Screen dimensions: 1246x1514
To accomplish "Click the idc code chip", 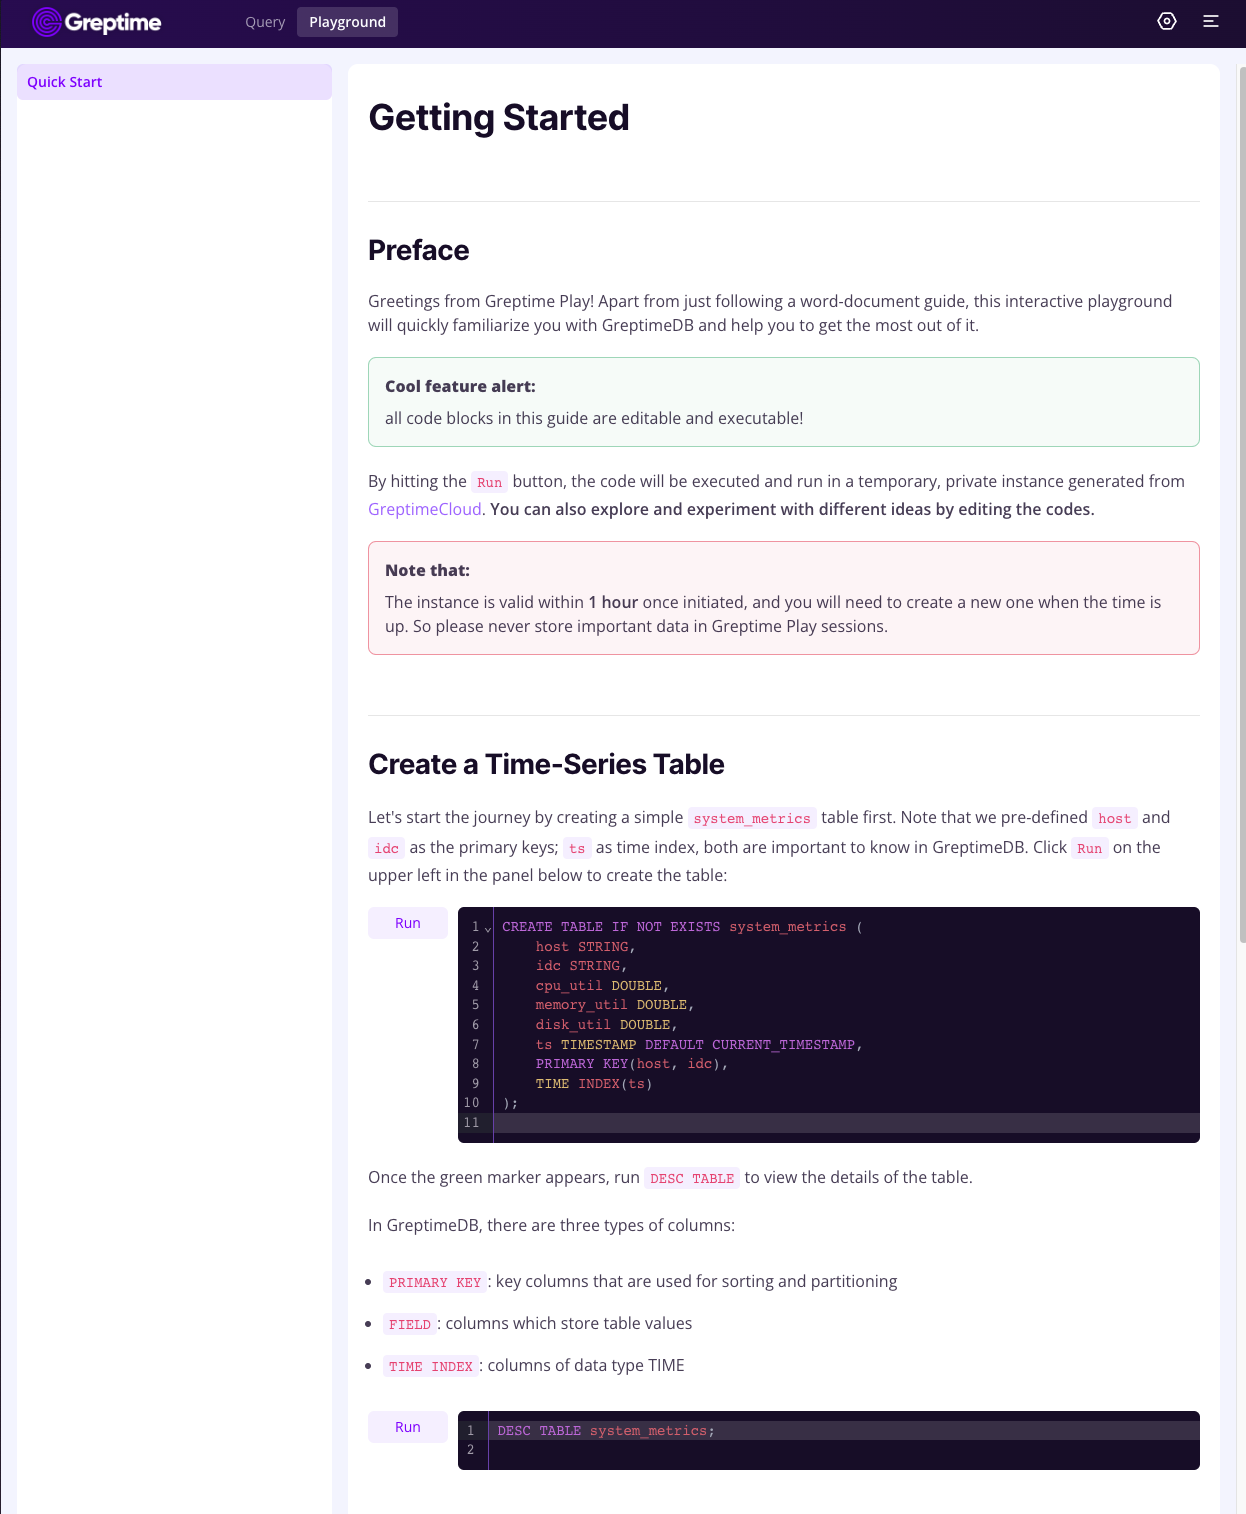I will 386,848.
